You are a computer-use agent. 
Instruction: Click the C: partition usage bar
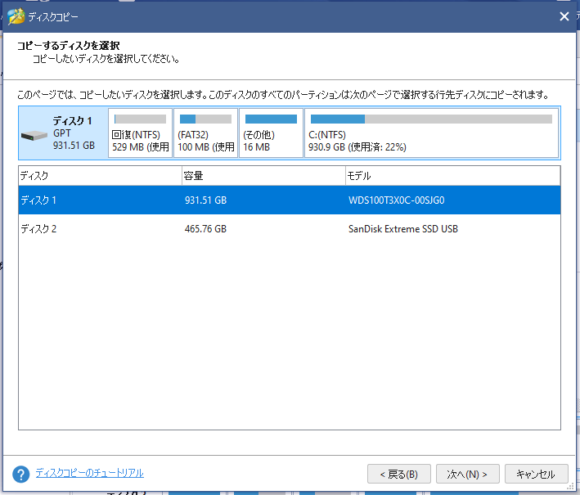pyautogui.click(x=431, y=119)
